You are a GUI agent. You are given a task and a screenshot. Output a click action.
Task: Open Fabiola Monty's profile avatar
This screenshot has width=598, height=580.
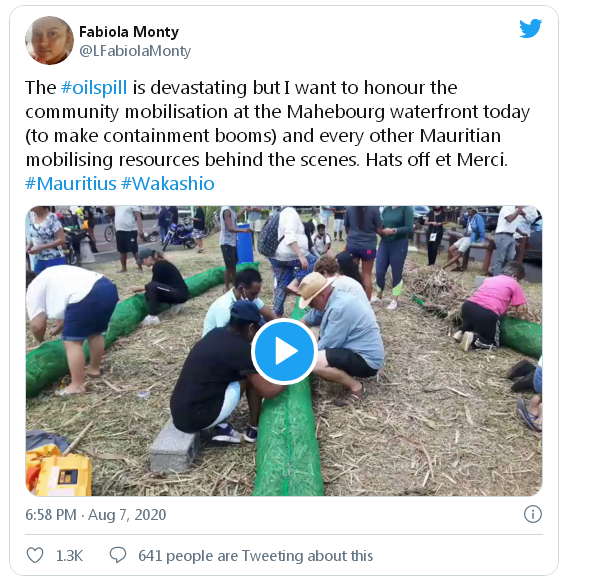[x=49, y=40]
